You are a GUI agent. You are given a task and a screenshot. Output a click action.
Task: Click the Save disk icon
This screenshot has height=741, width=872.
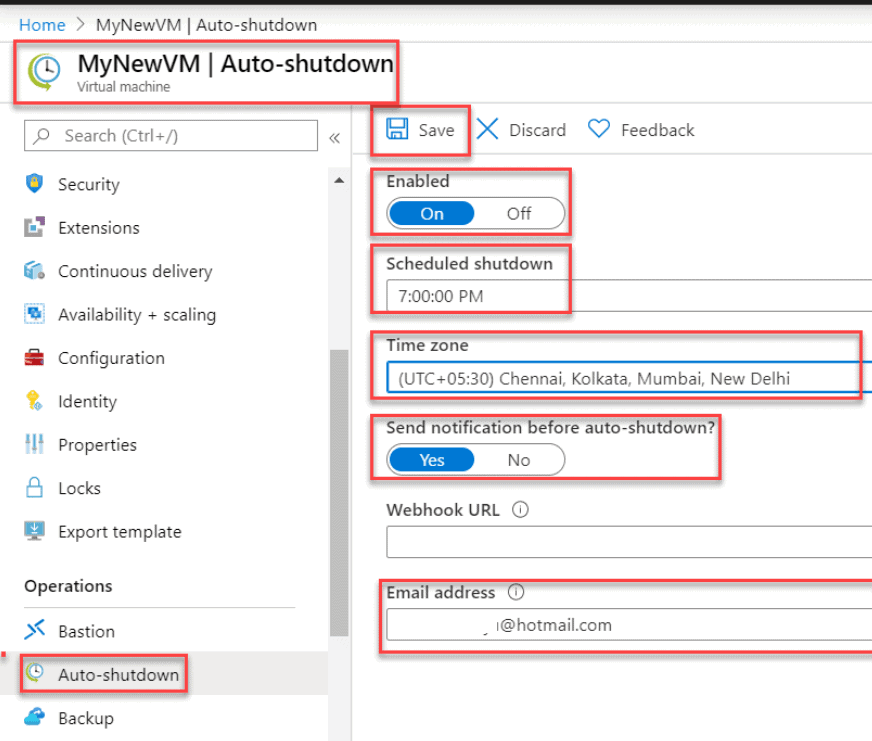coord(398,129)
